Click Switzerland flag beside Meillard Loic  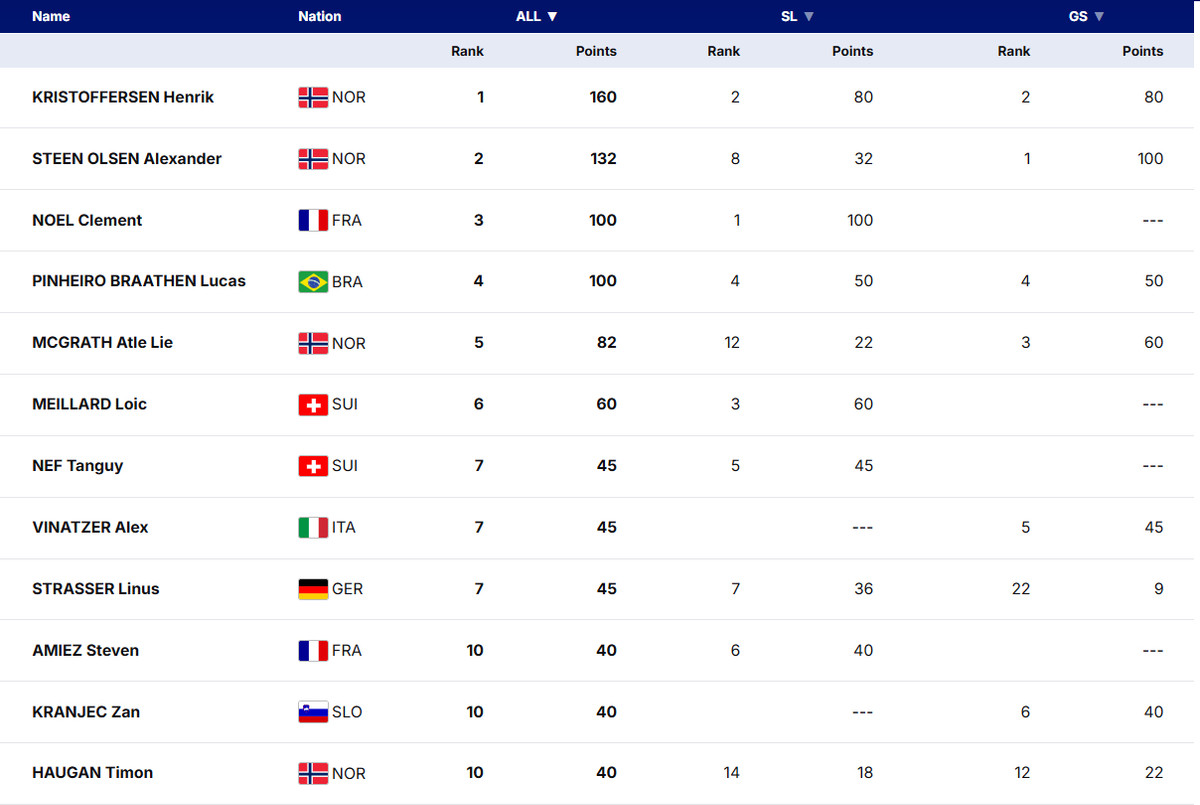tap(313, 405)
